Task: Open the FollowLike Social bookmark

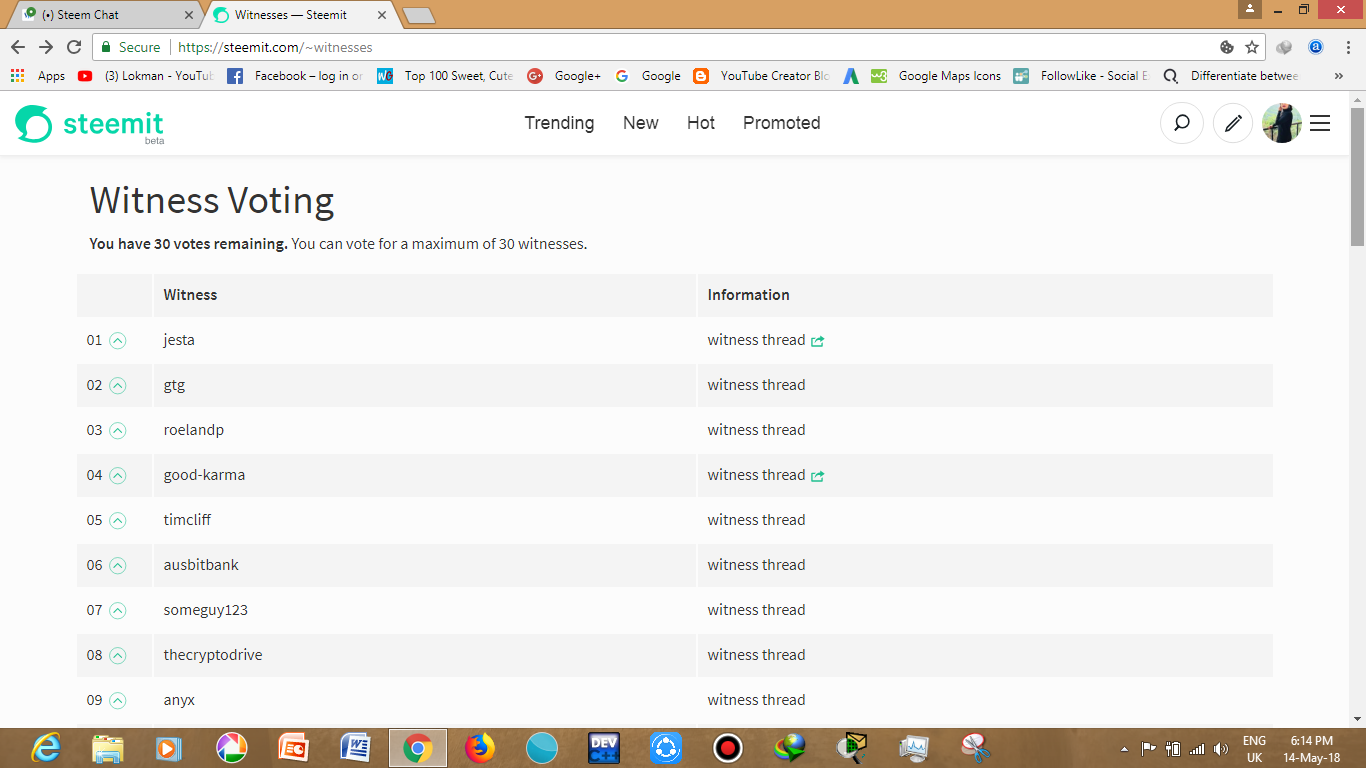Action: (x=1082, y=76)
